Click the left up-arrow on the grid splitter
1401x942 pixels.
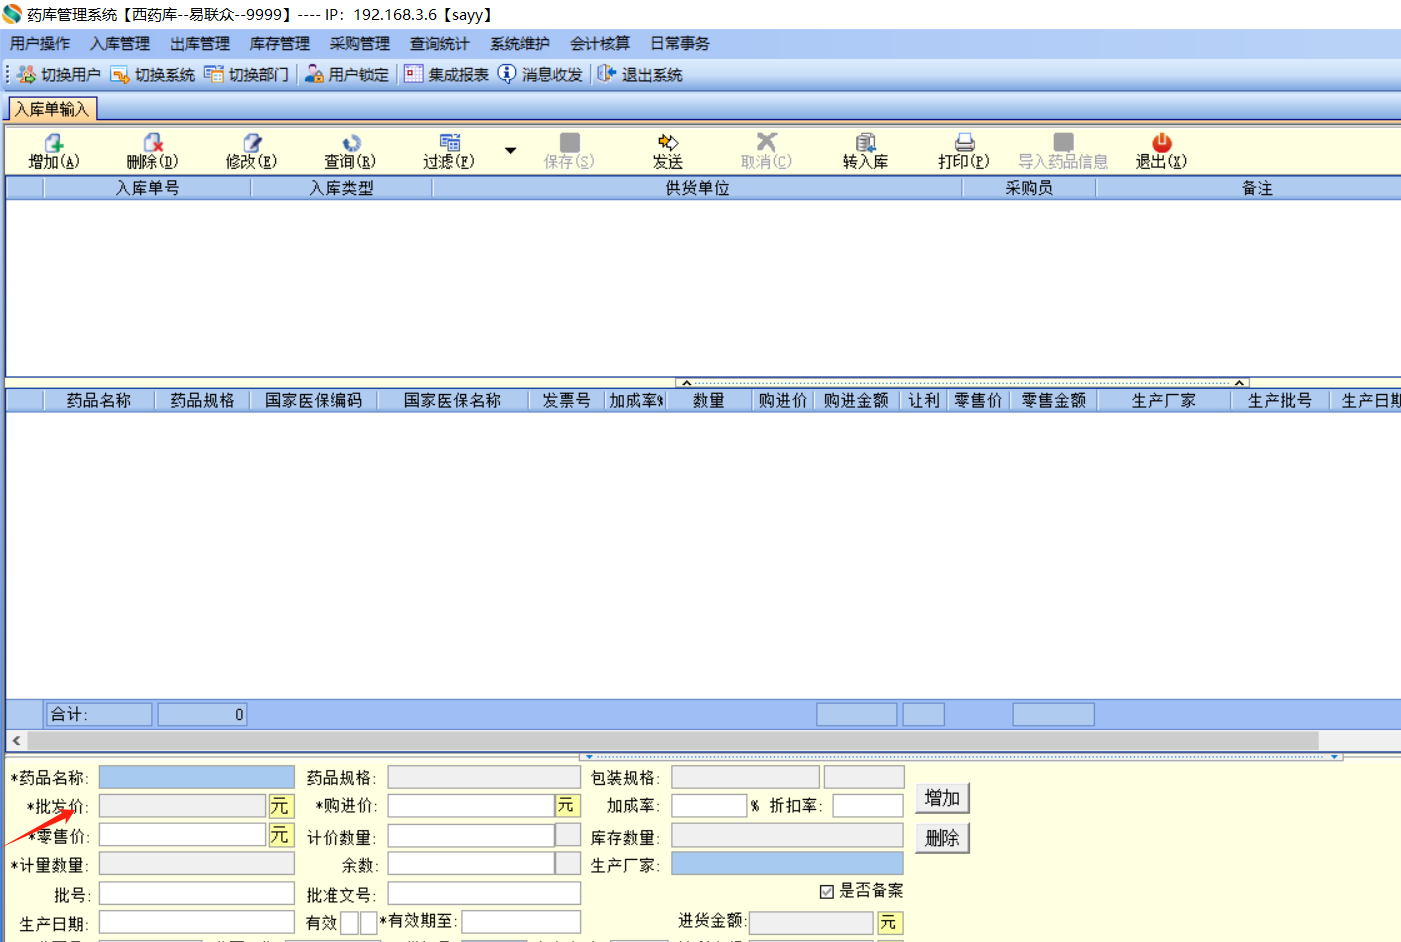point(686,383)
